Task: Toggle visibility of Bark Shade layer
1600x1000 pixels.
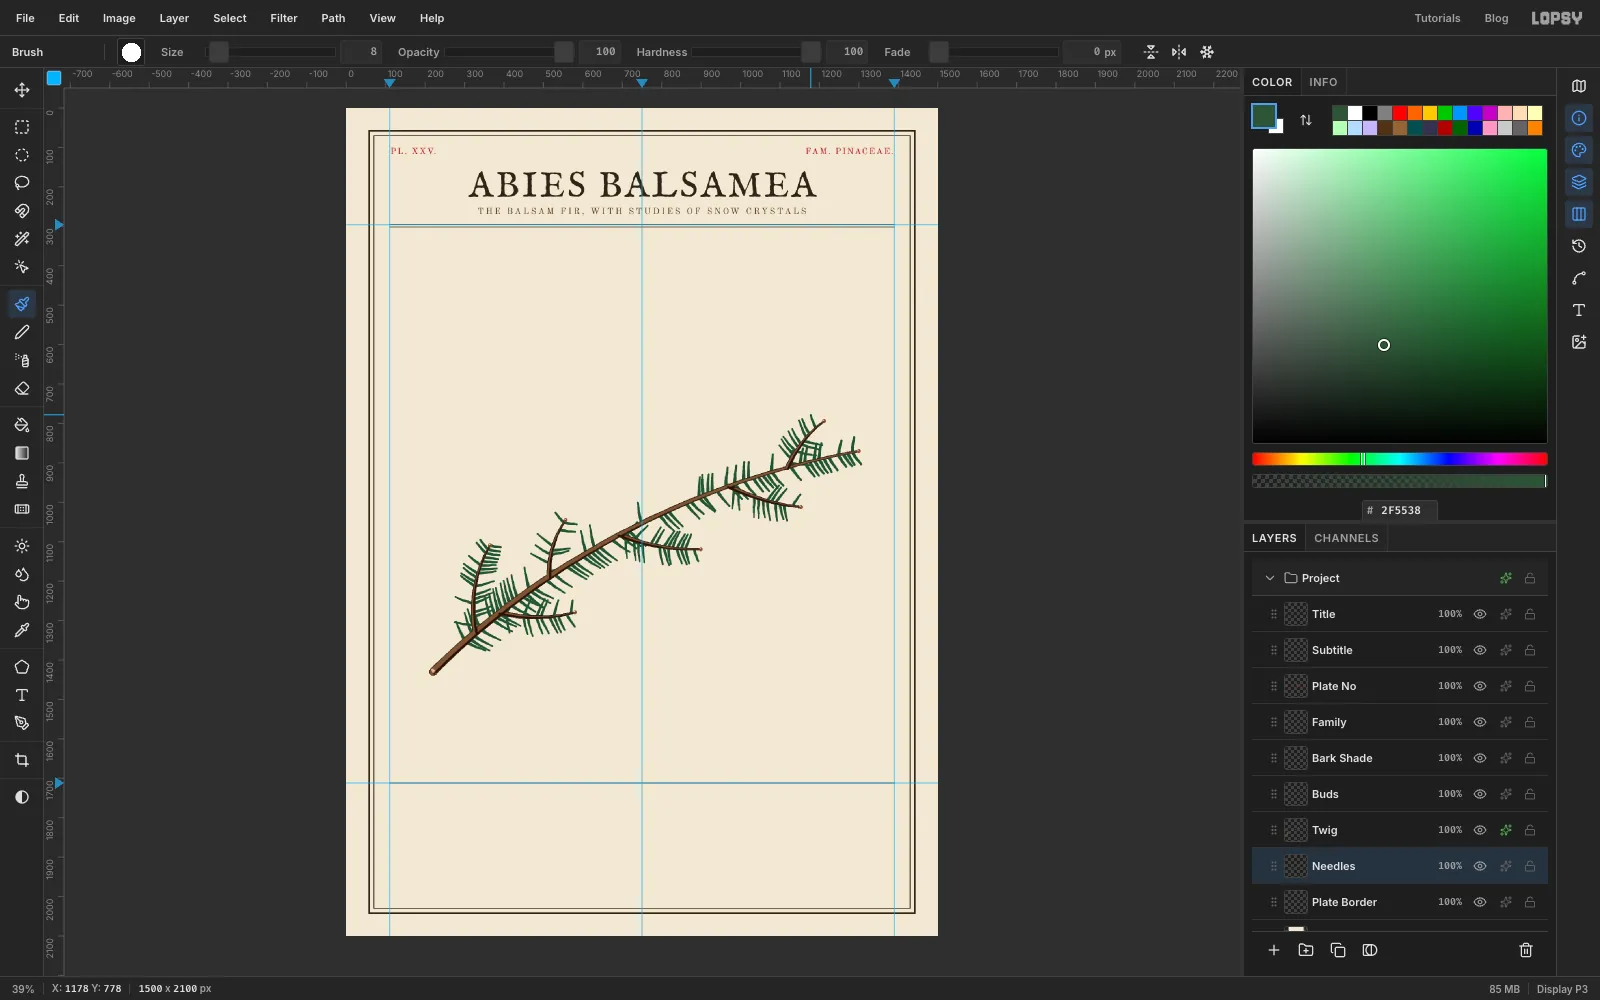Action: click(x=1480, y=758)
